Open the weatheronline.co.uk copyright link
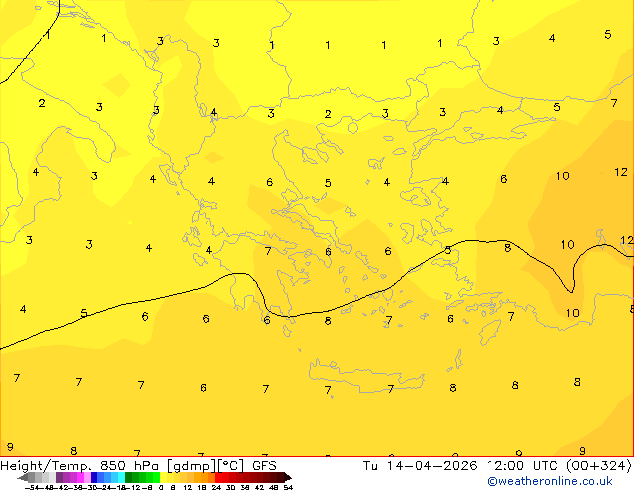Screen dimensions: 634x490 click(x=550, y=481)
